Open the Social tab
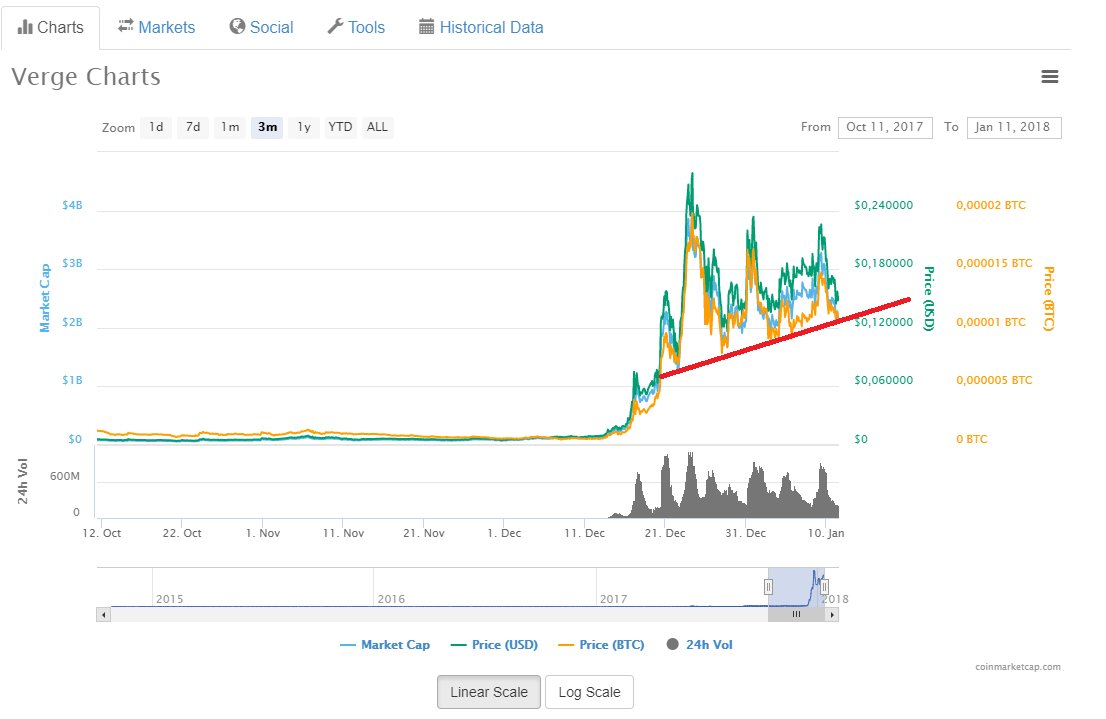Screen dimensions: 1106x719 pyautogui.click(x=262, y=28)
